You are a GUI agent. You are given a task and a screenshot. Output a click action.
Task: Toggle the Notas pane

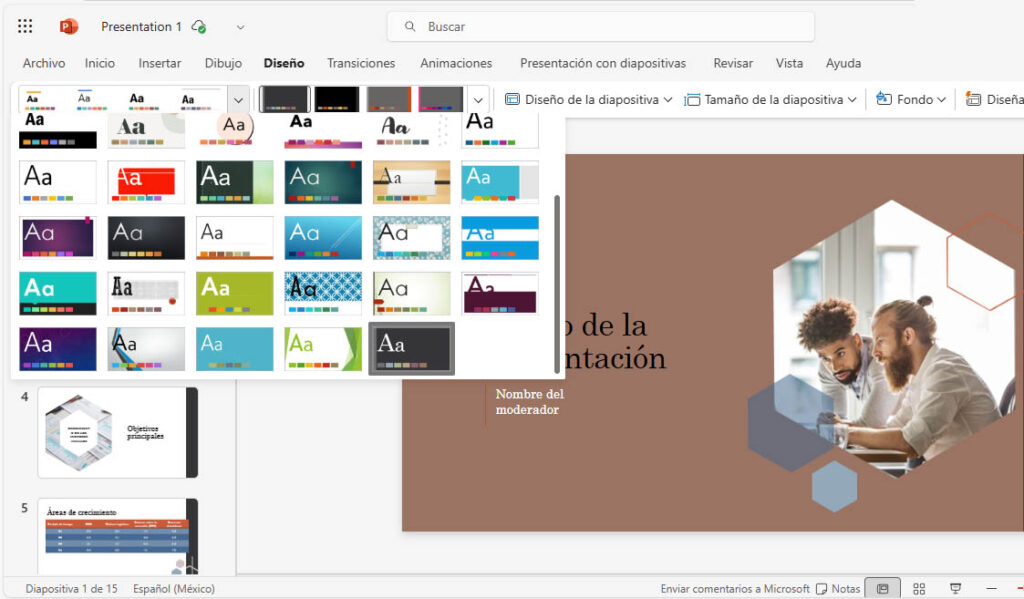point(843,588)
